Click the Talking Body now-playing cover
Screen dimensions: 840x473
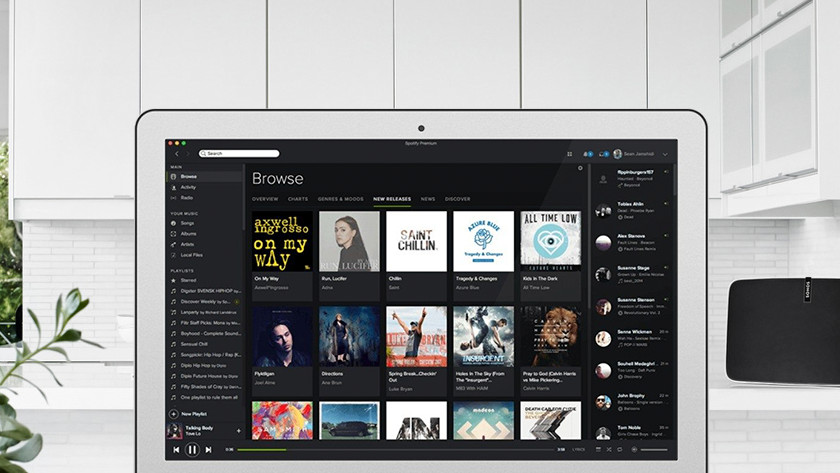coord(175,431)
